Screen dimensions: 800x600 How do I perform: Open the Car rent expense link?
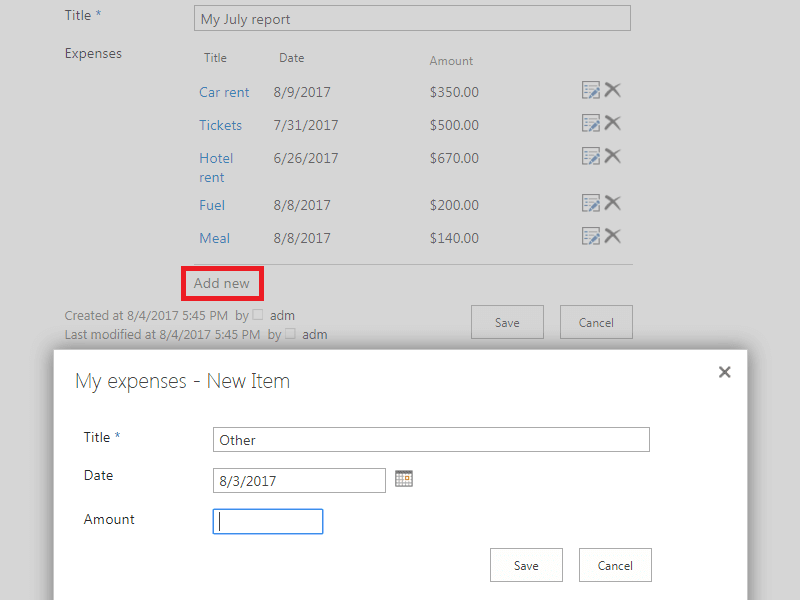tap(224, 92)
